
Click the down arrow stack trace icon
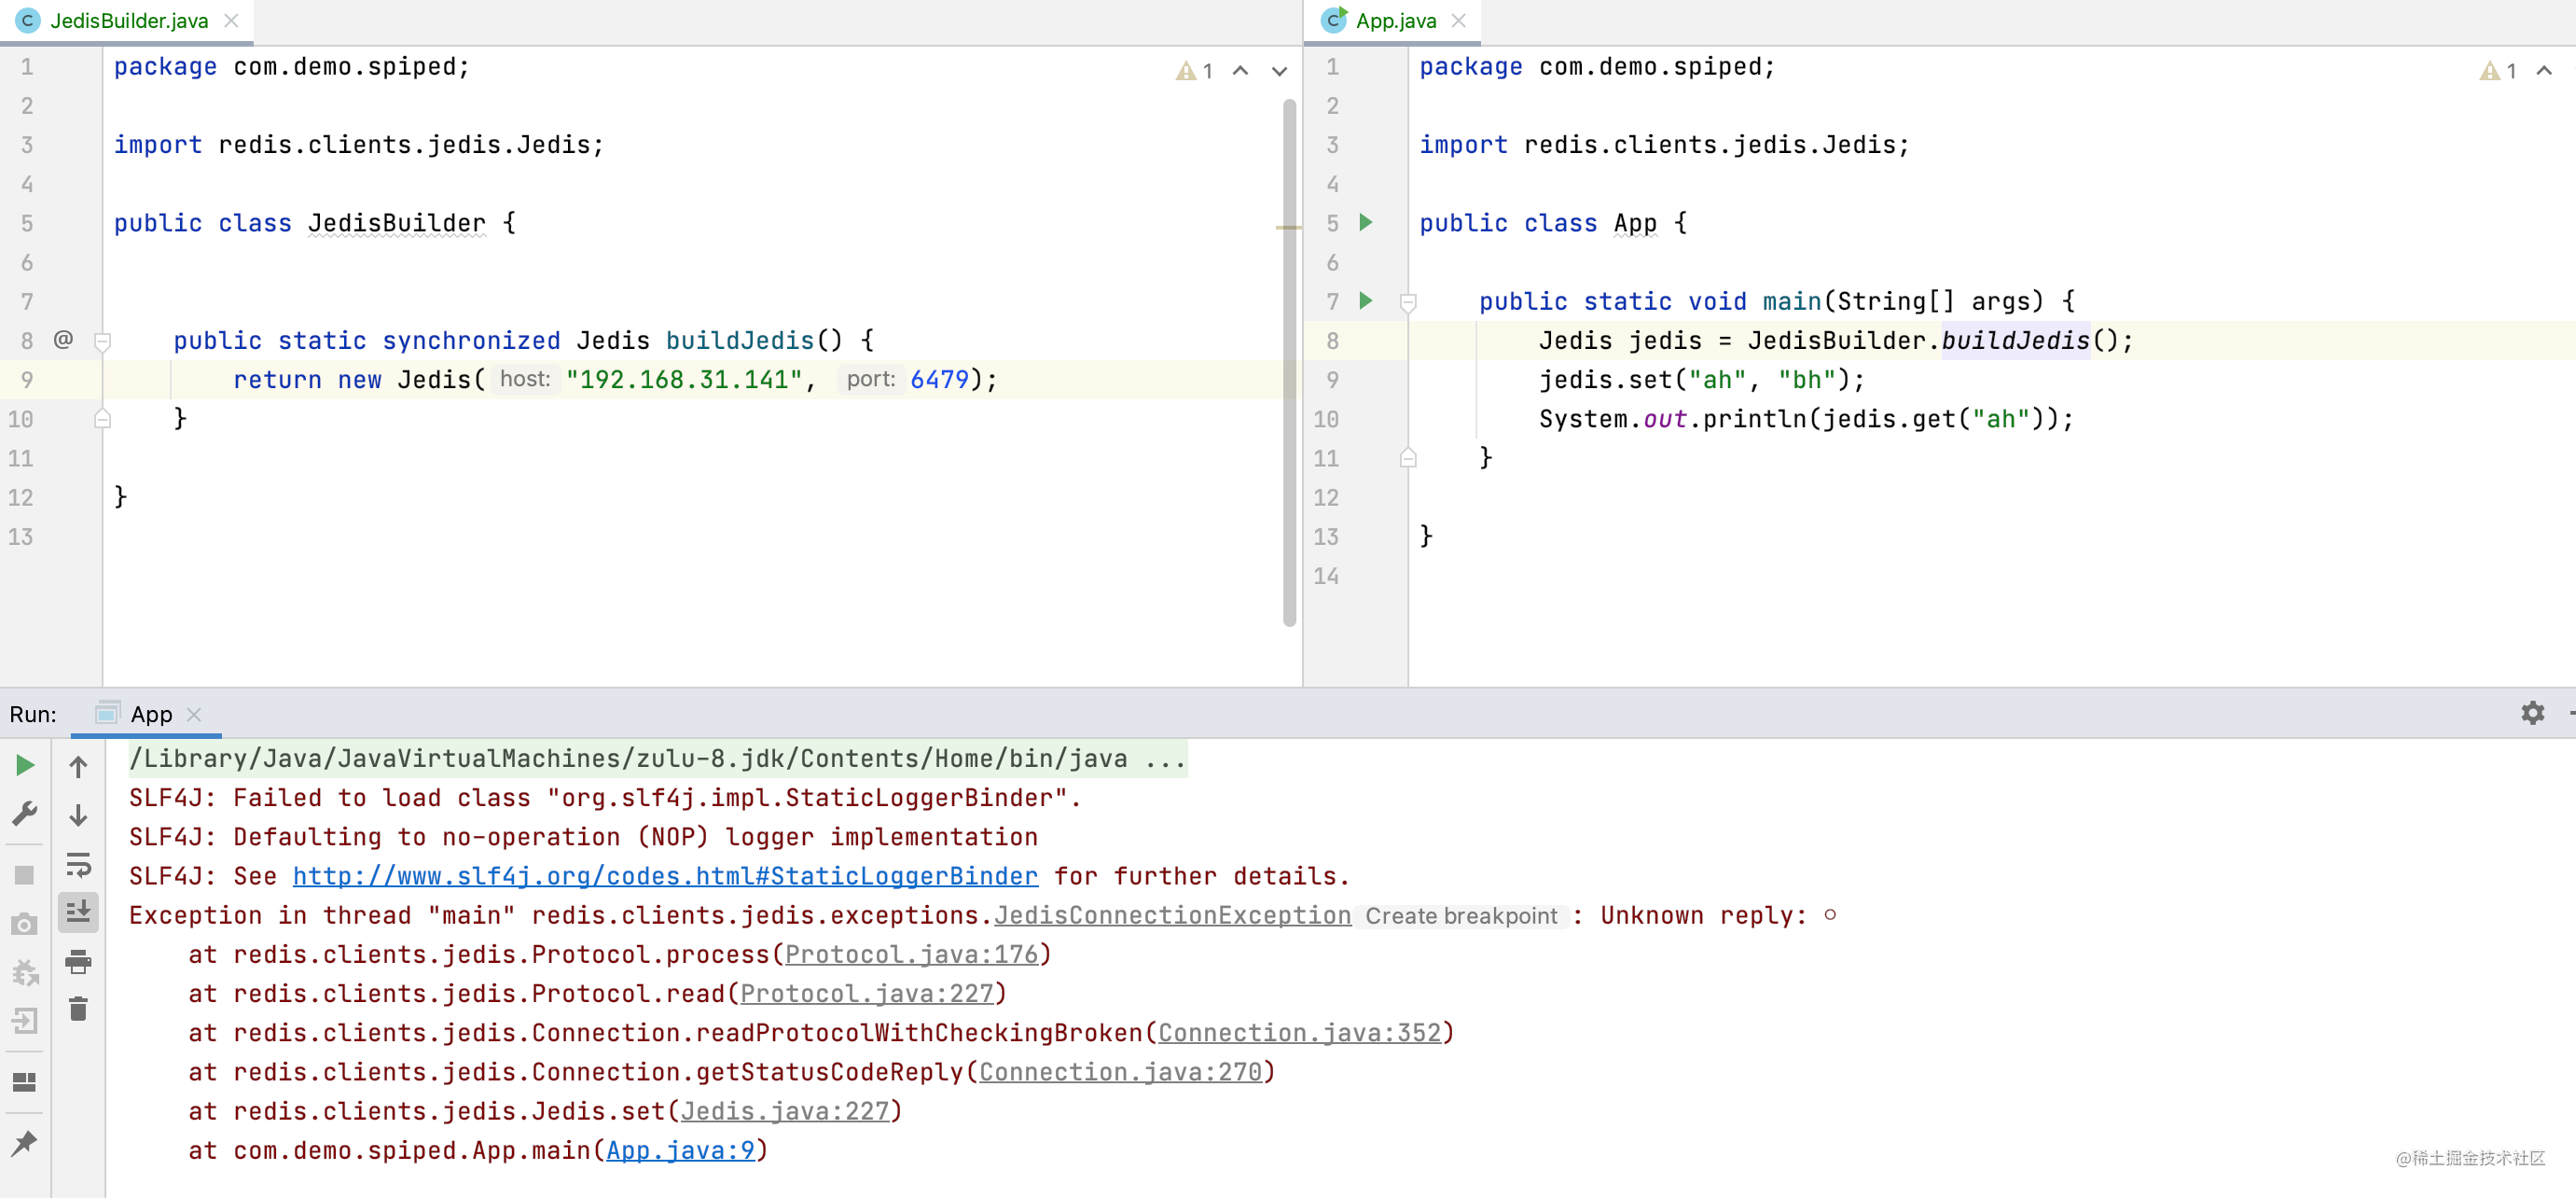click(78, 815)
